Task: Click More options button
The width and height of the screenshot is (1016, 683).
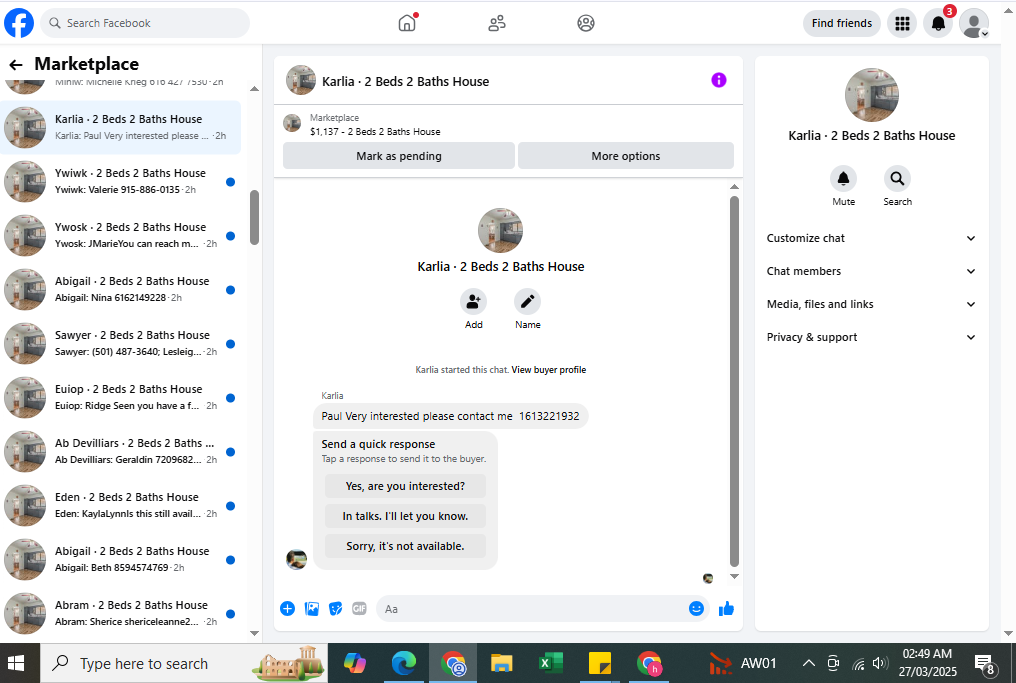Action: 625,156
